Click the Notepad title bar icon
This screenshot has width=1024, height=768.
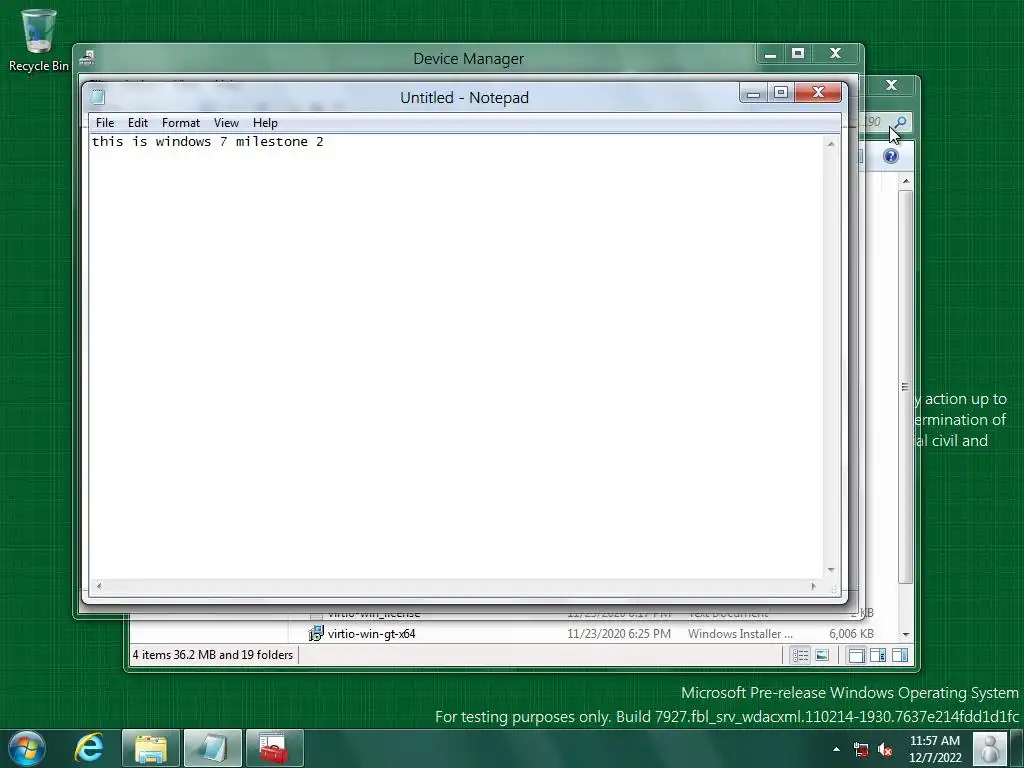coord(98,97)
